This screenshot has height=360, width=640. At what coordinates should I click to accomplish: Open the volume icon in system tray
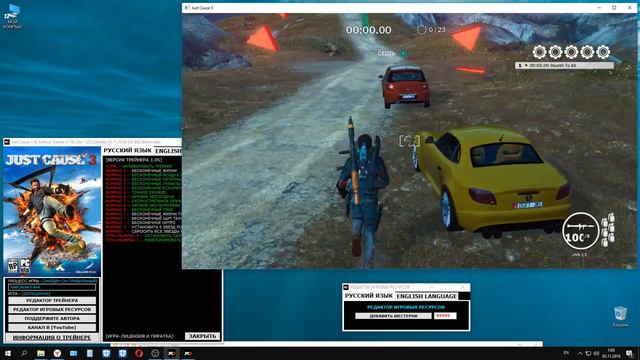coord(596,353)
